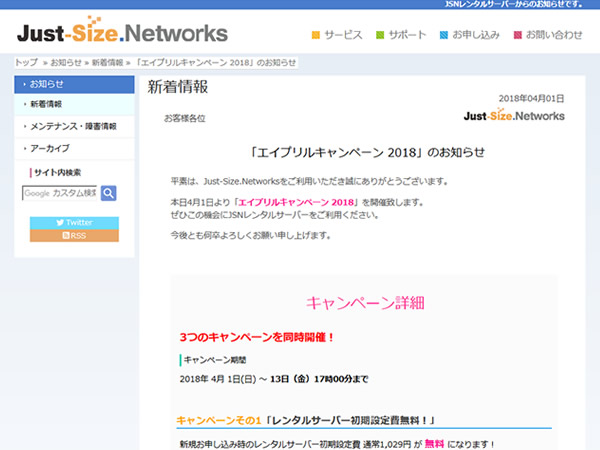The image size is (600, 450).
Task: Click the blue square icon beside お申し込み
Action: [x=444, y=35]
